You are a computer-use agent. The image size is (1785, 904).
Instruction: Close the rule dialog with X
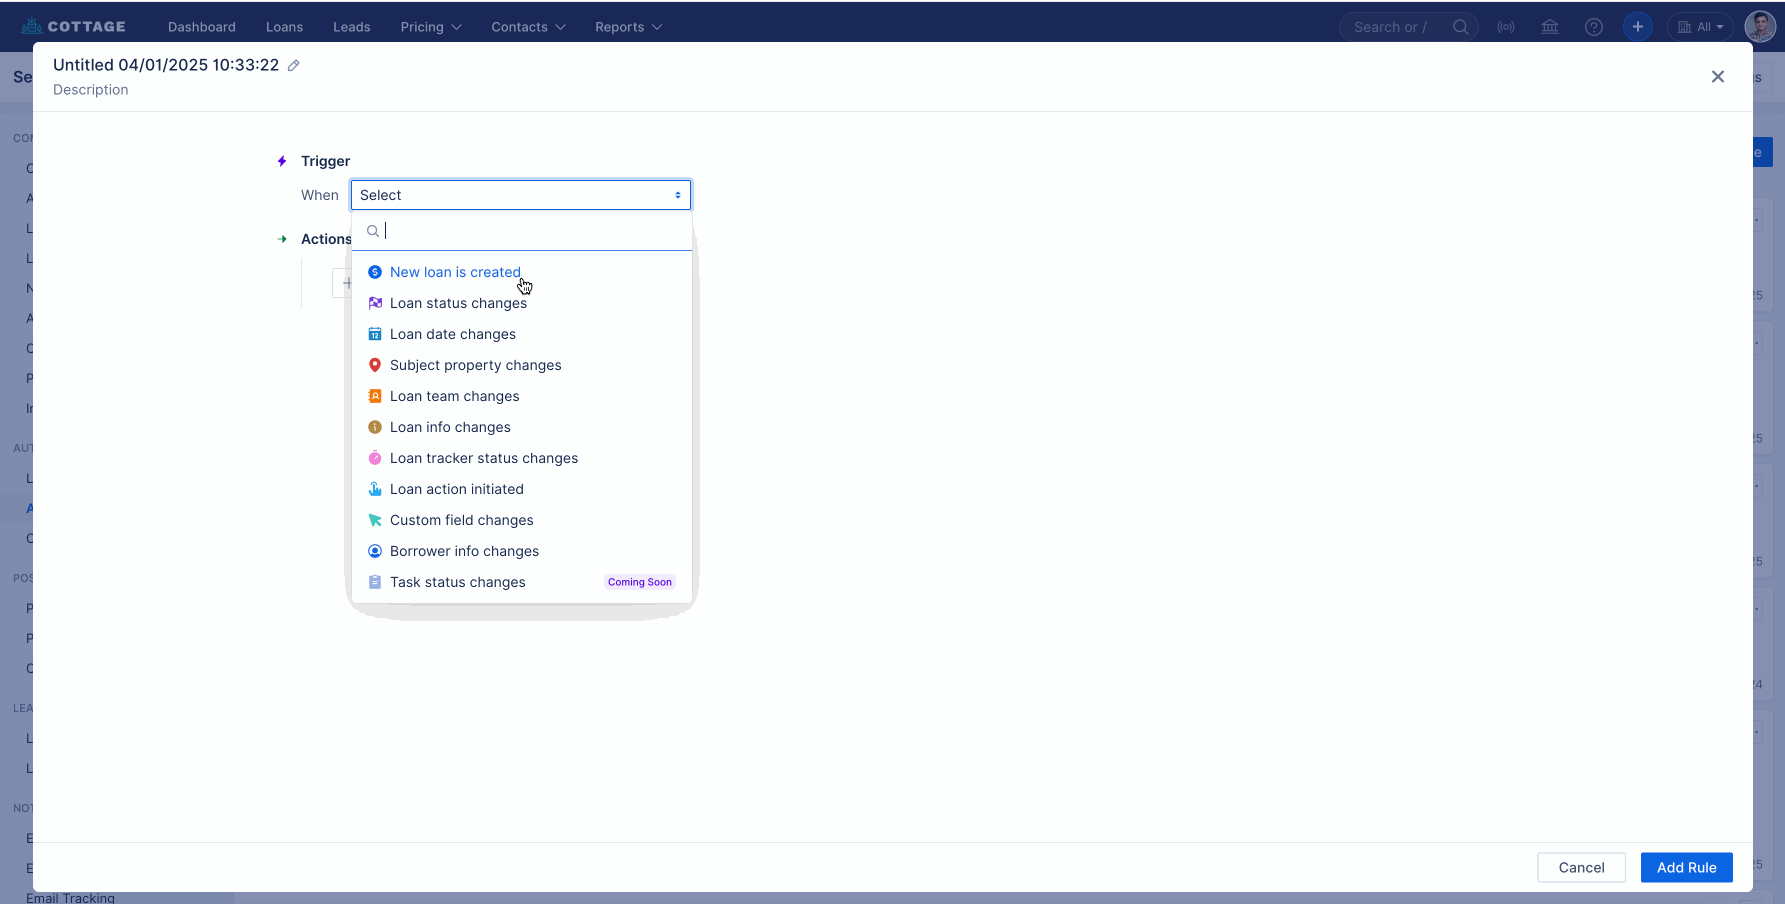click(x=1718, y=77)
